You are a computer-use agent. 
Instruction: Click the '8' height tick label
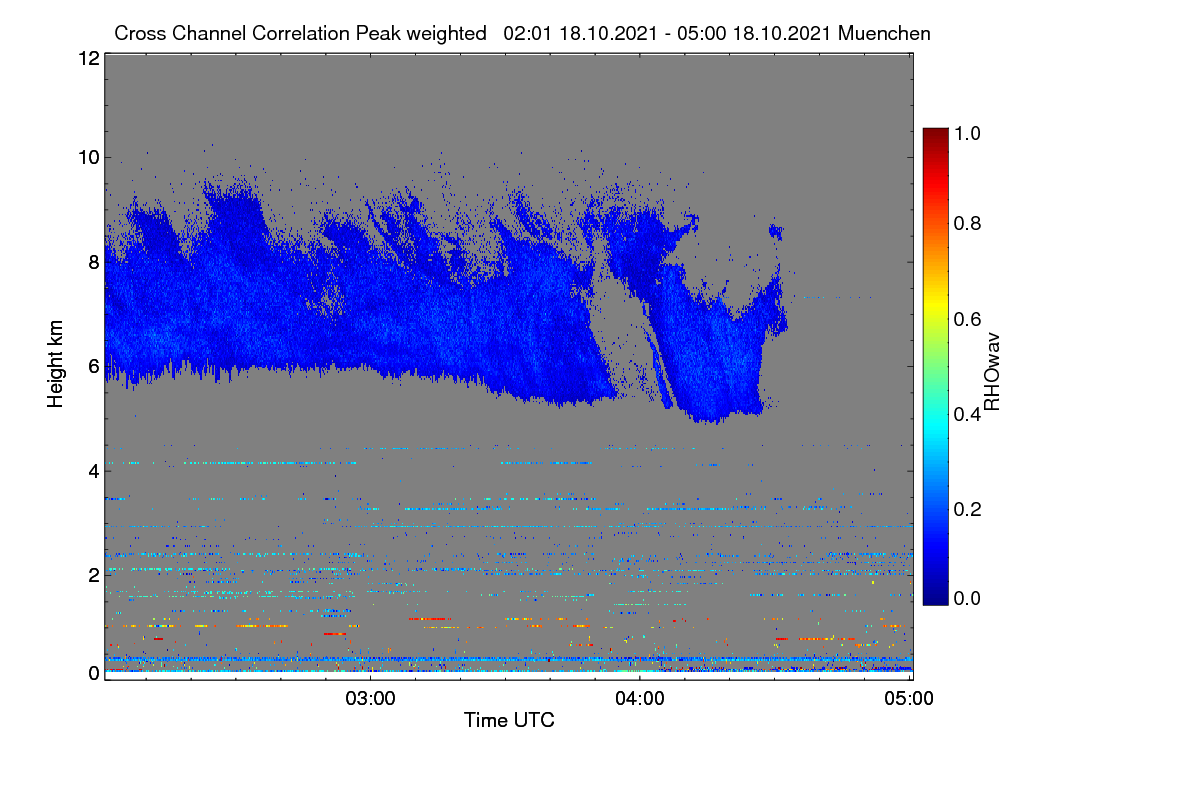click(94, 262)
